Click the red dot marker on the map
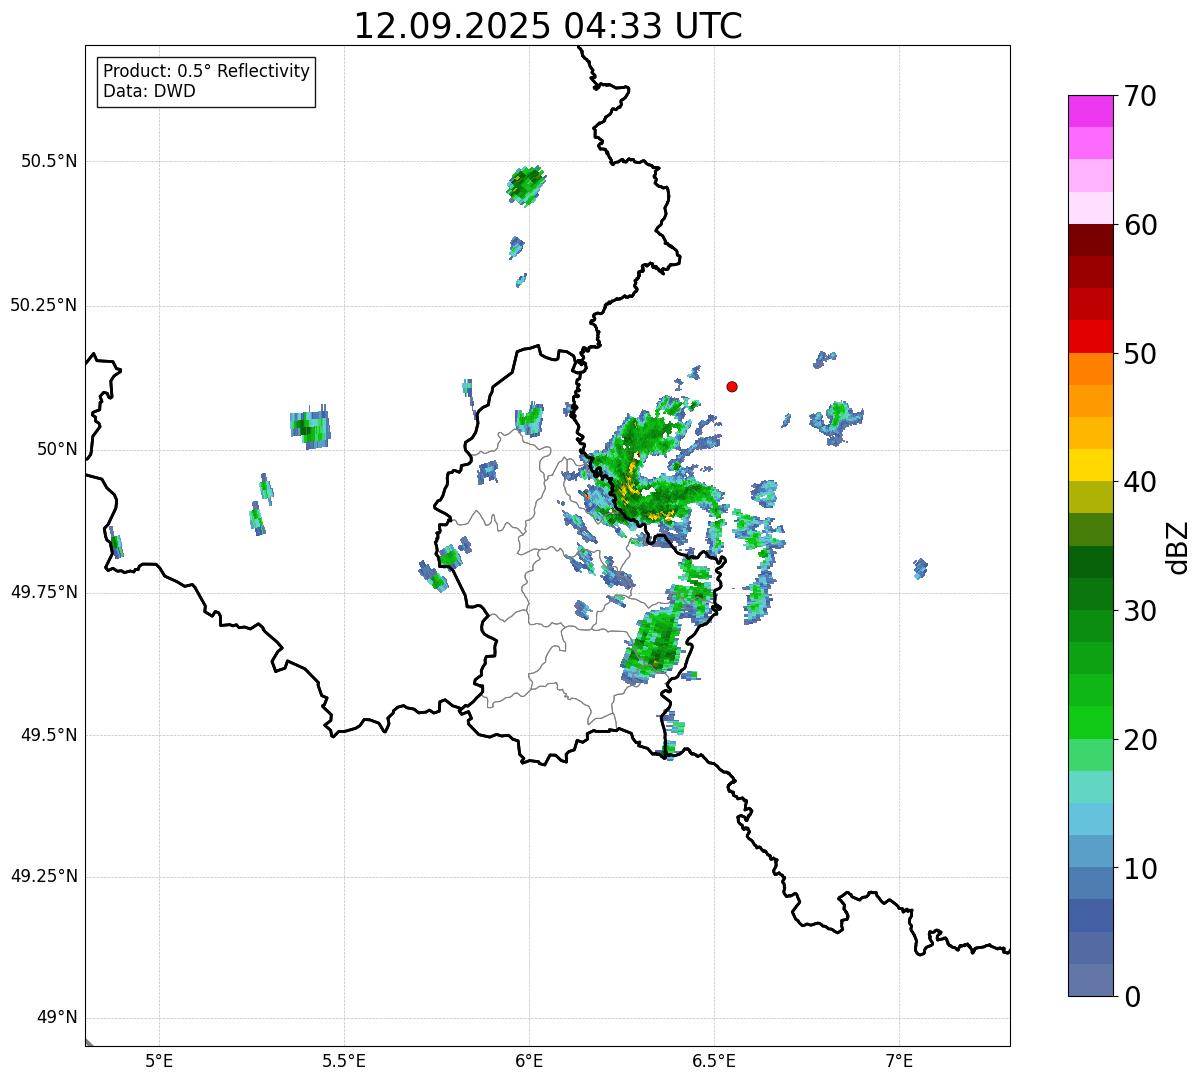This screenshot has width=1202, height=1081. coord(732,386)
